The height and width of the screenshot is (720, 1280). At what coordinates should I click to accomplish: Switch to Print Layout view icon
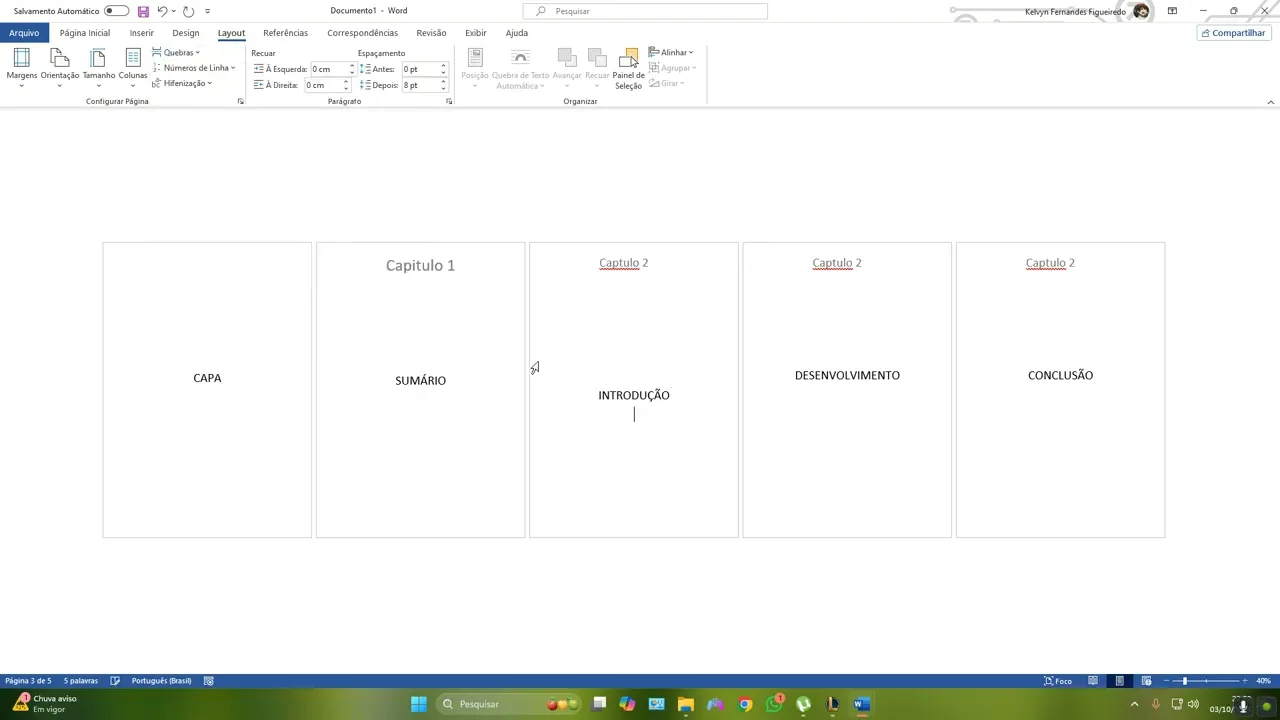click(x=1119, y=681)
